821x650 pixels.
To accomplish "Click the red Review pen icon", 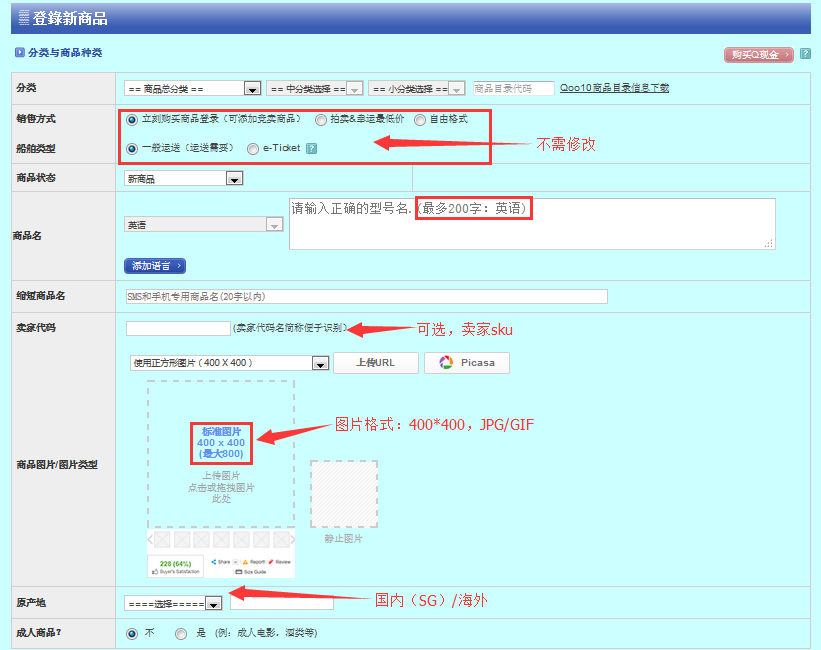I will coord(271,562).
